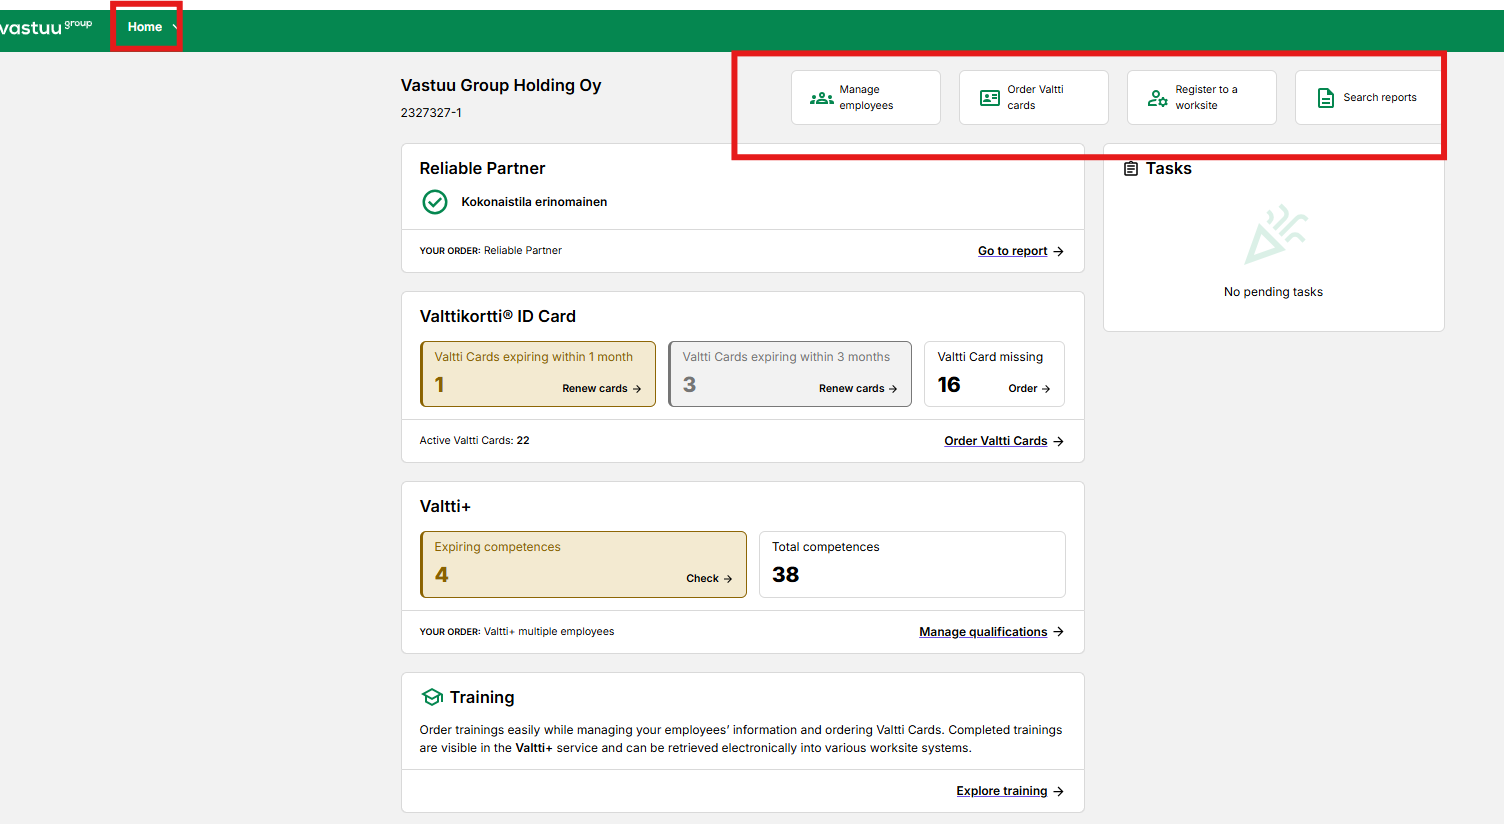Click the arrow next to Explore training
This screenshot has height=824, width=1504.
pos(1058,791)
